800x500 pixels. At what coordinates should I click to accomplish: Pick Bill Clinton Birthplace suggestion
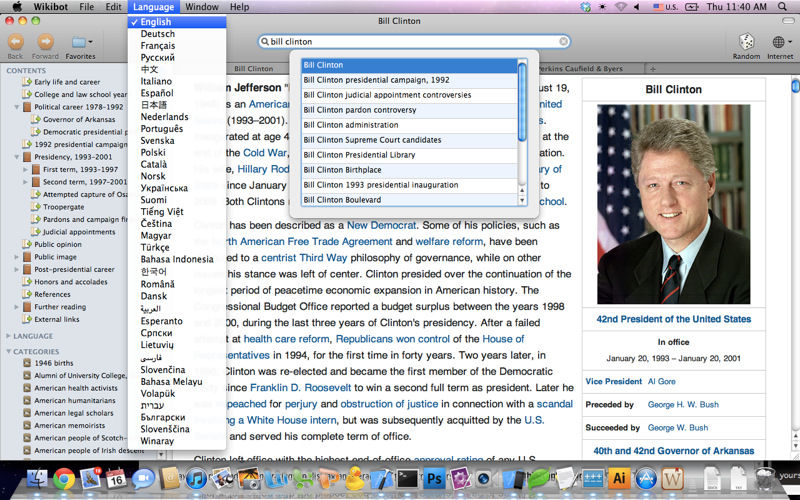tap(409, 169)
